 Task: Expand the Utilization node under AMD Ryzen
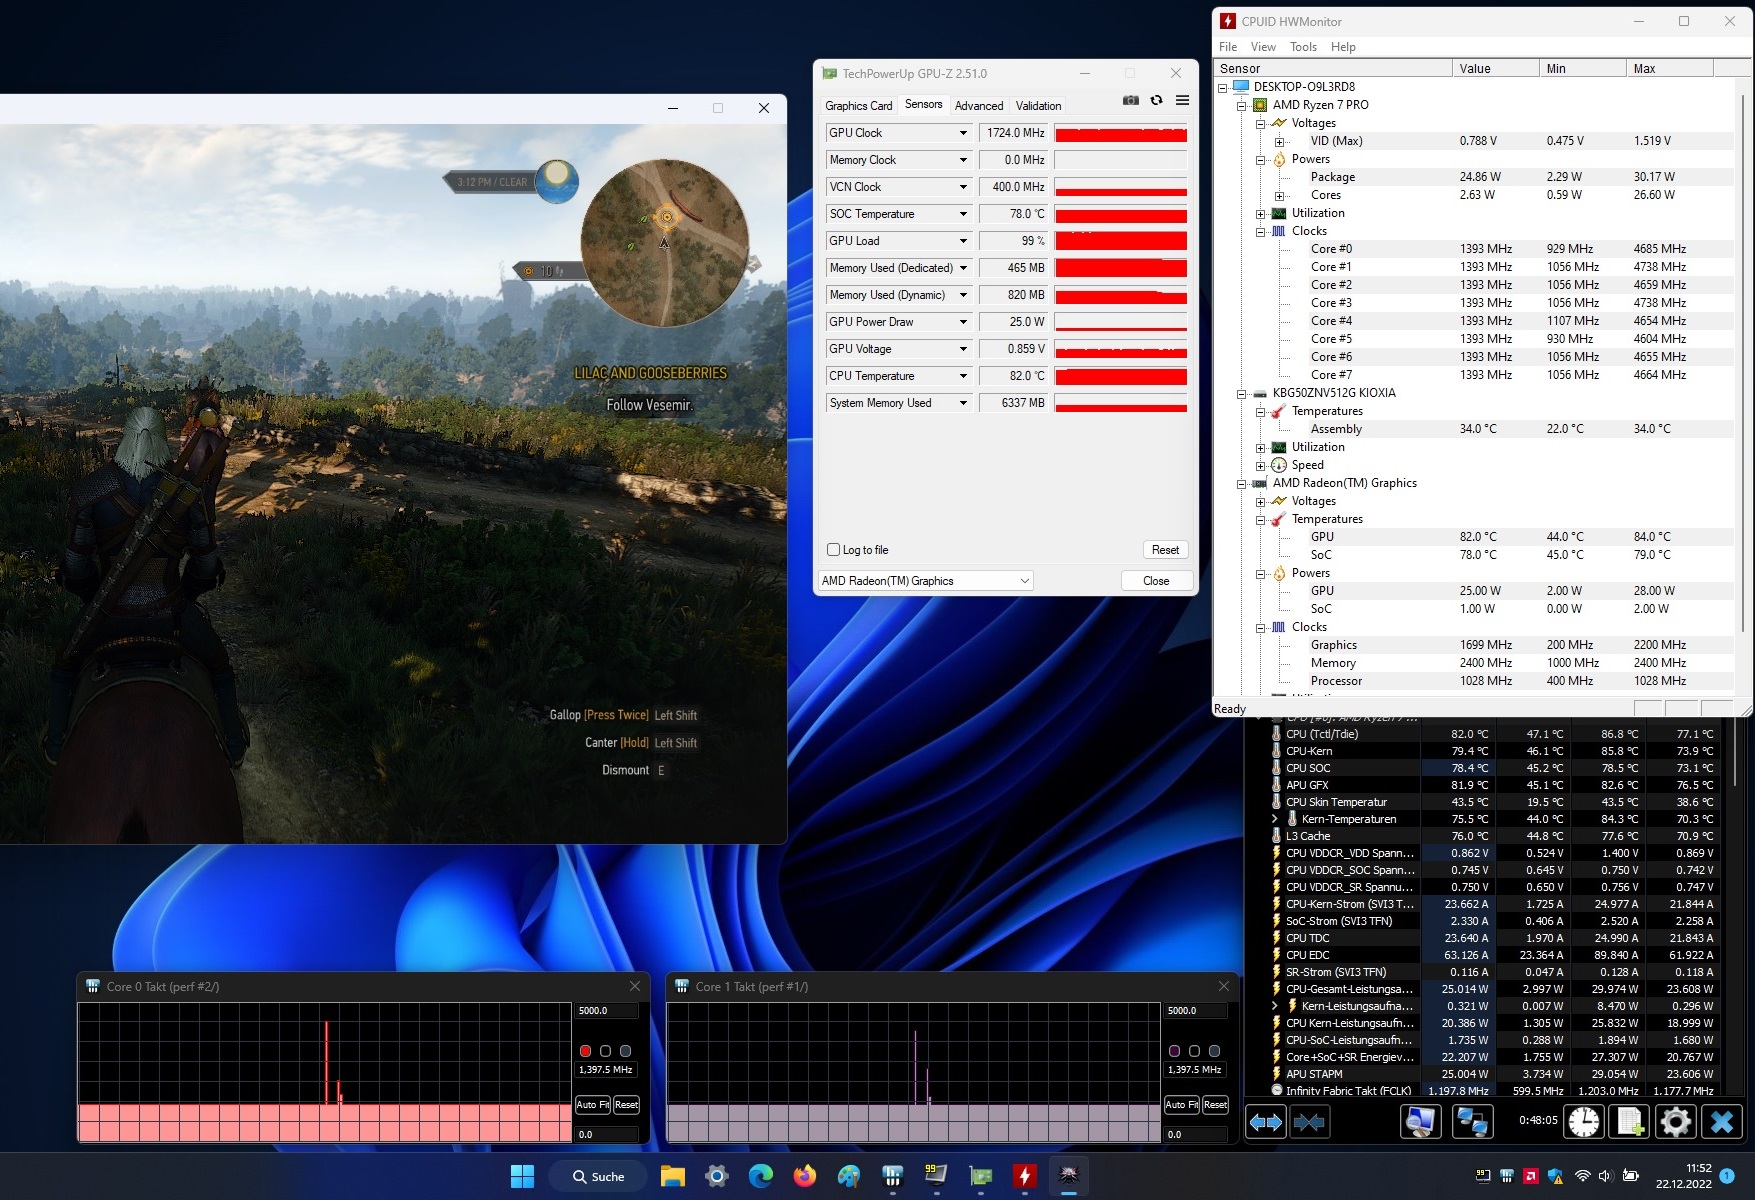(x=1260, y=213)
